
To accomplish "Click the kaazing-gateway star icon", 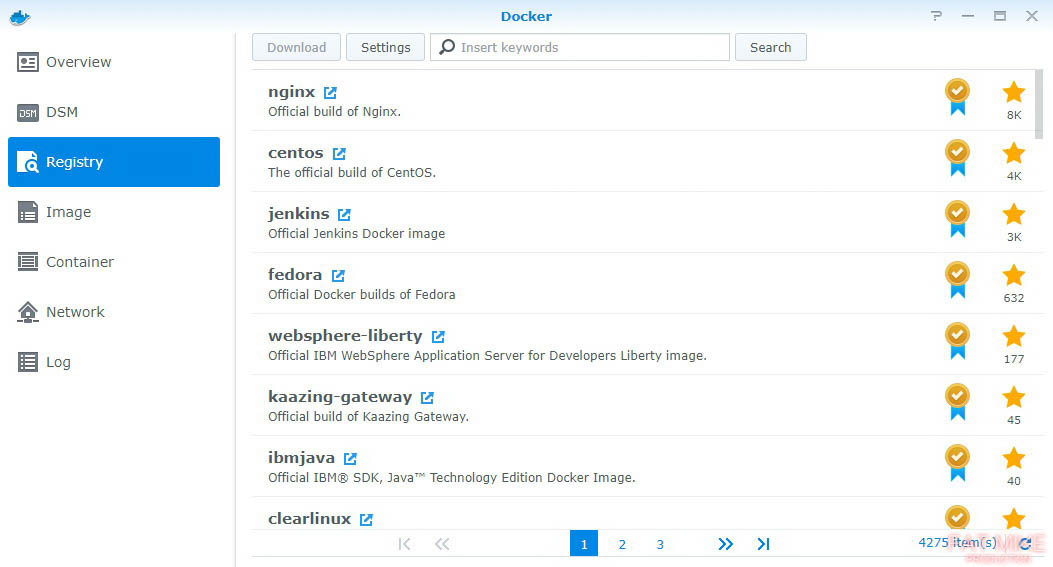I will (x=1014, y=397).
